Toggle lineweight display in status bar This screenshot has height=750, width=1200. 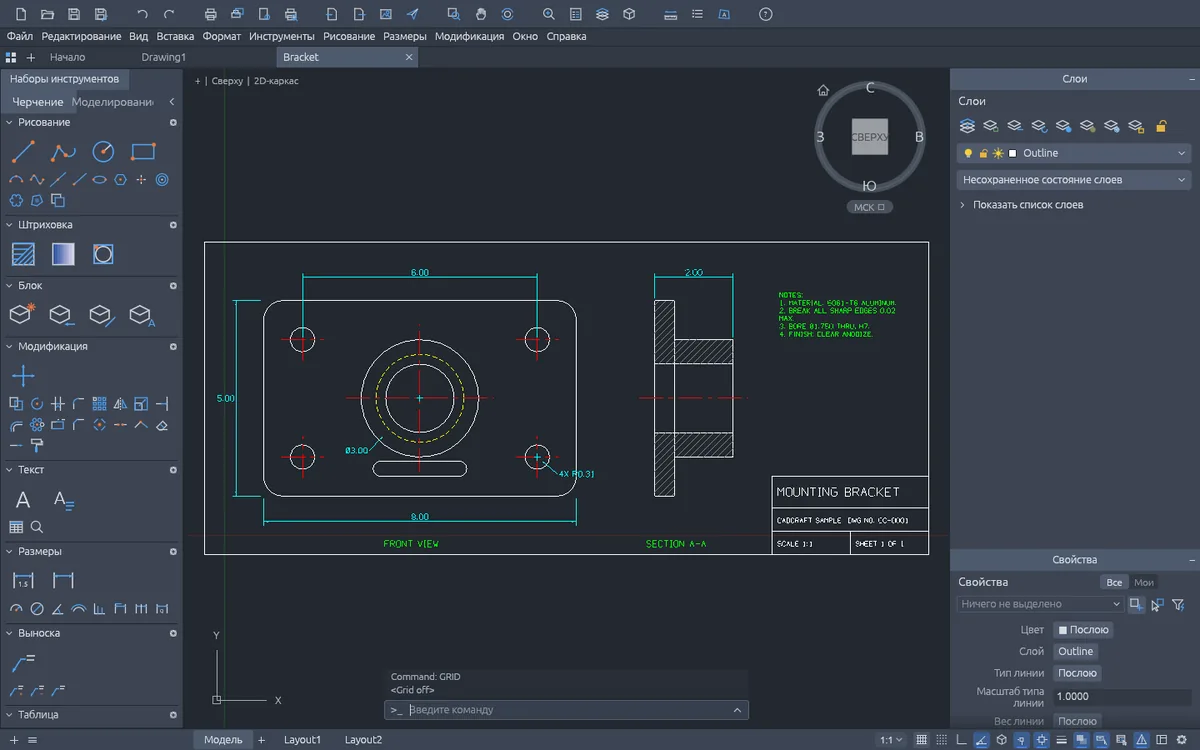pyautogui.click(x=1061, y=740)
